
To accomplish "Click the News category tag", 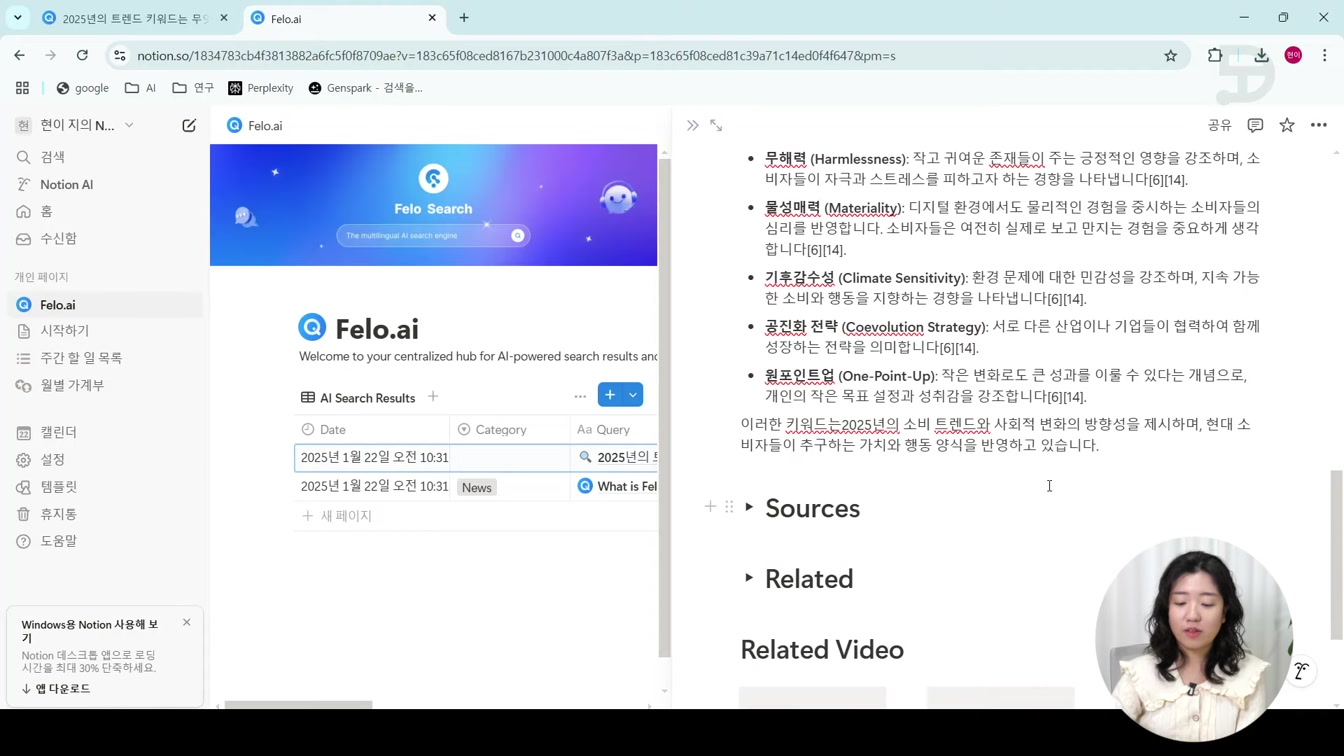I will click(477, 488).
